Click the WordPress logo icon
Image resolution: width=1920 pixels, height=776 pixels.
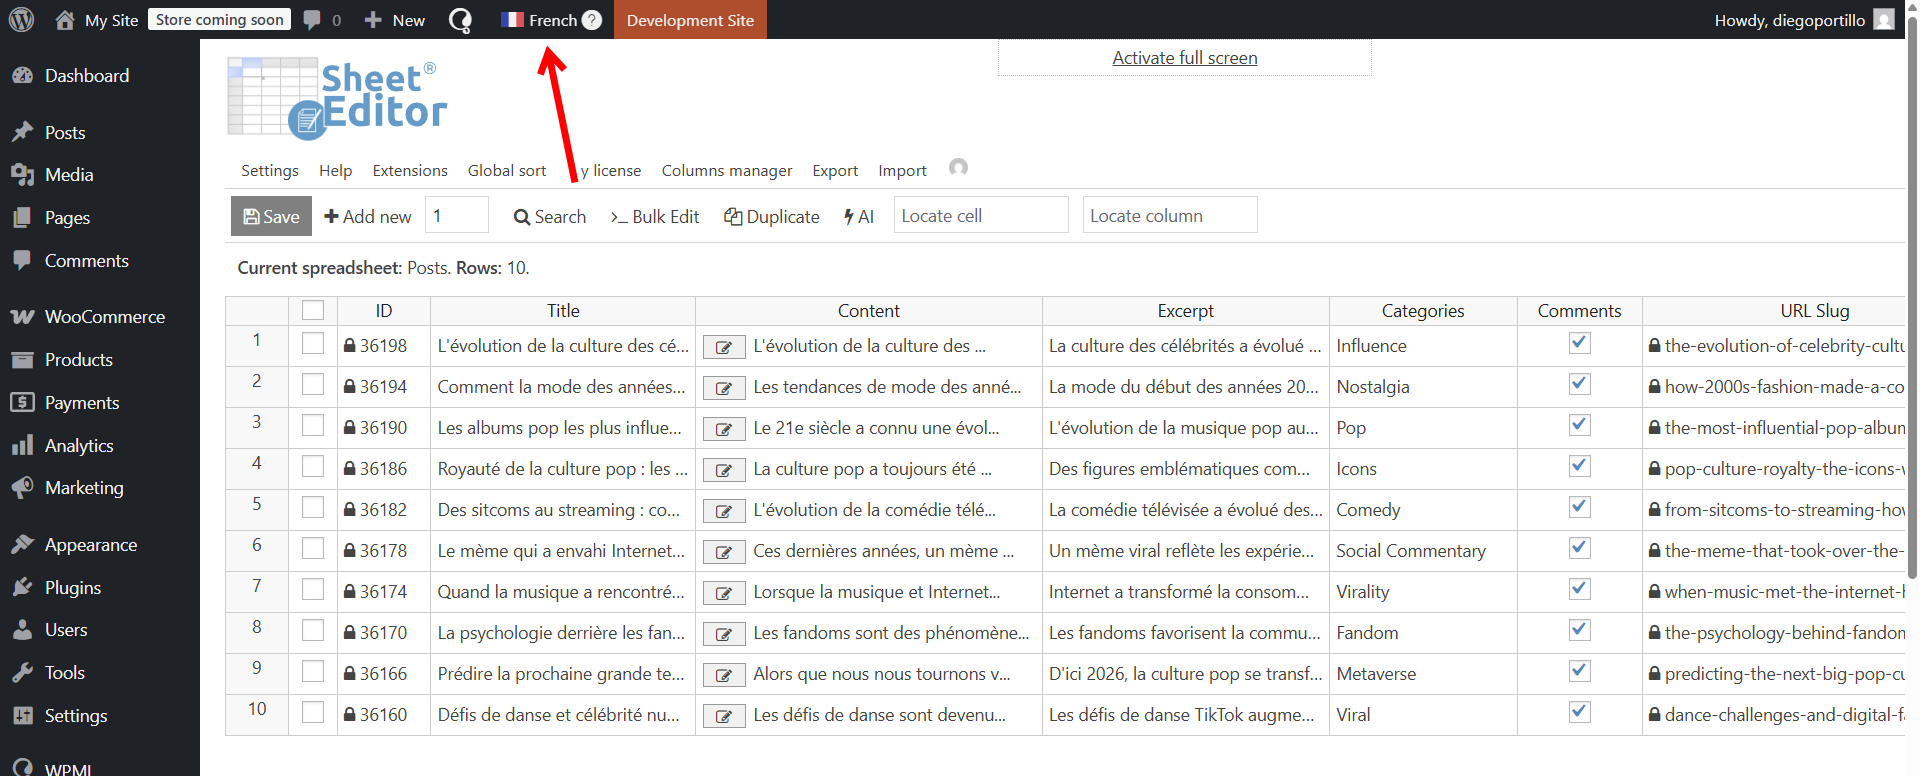pyautogui.click(x=21, y=20)
